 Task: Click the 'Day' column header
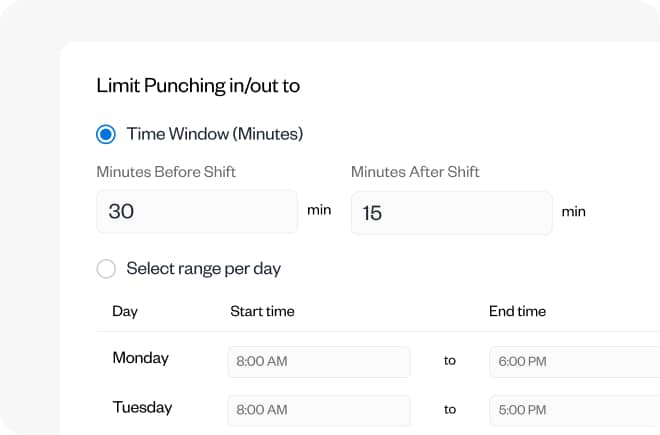125,312
